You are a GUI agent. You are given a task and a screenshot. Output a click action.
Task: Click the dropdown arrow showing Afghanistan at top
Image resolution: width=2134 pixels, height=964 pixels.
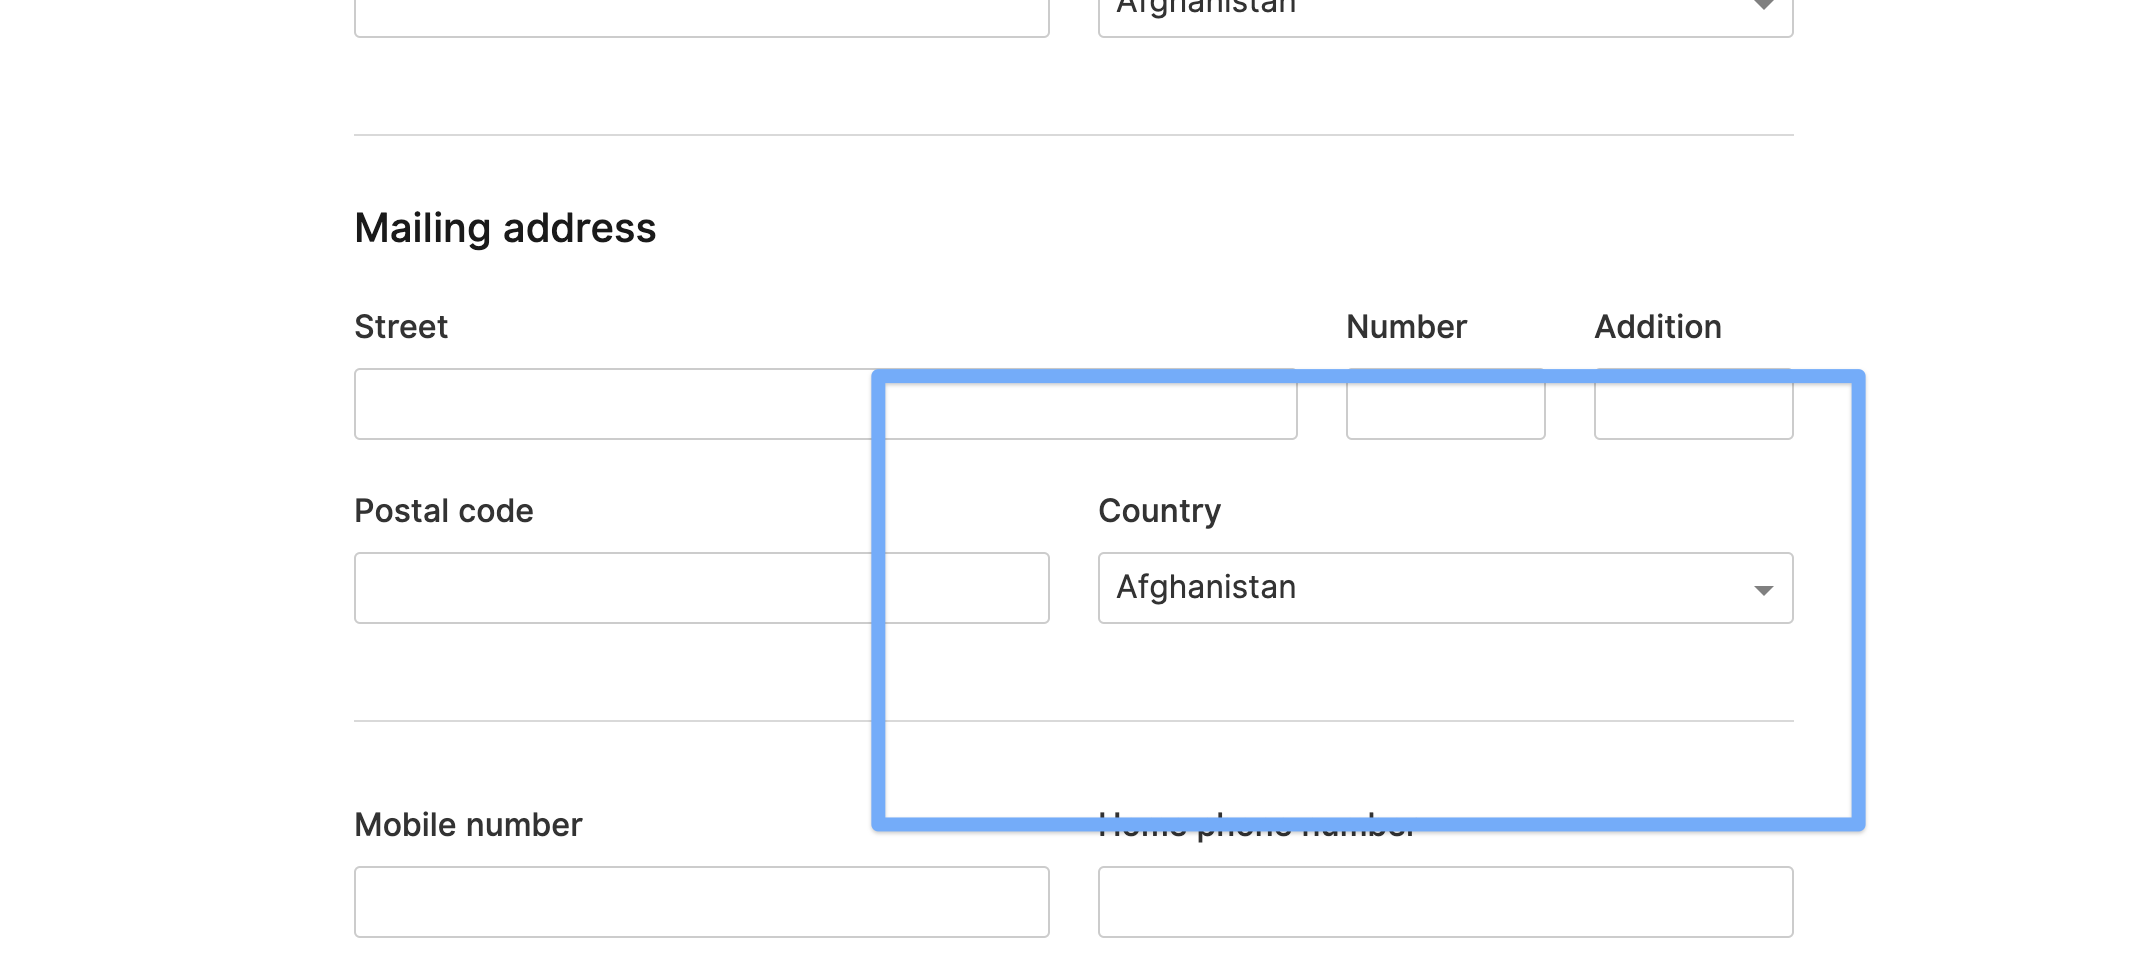(x=1766, y=10)
